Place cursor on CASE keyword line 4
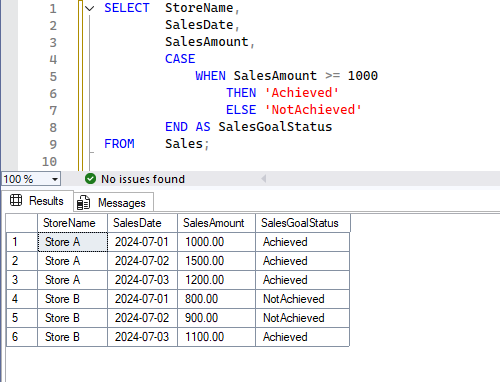Image resolution: width=500 pixels, height=382 pixels. (180, 59)
